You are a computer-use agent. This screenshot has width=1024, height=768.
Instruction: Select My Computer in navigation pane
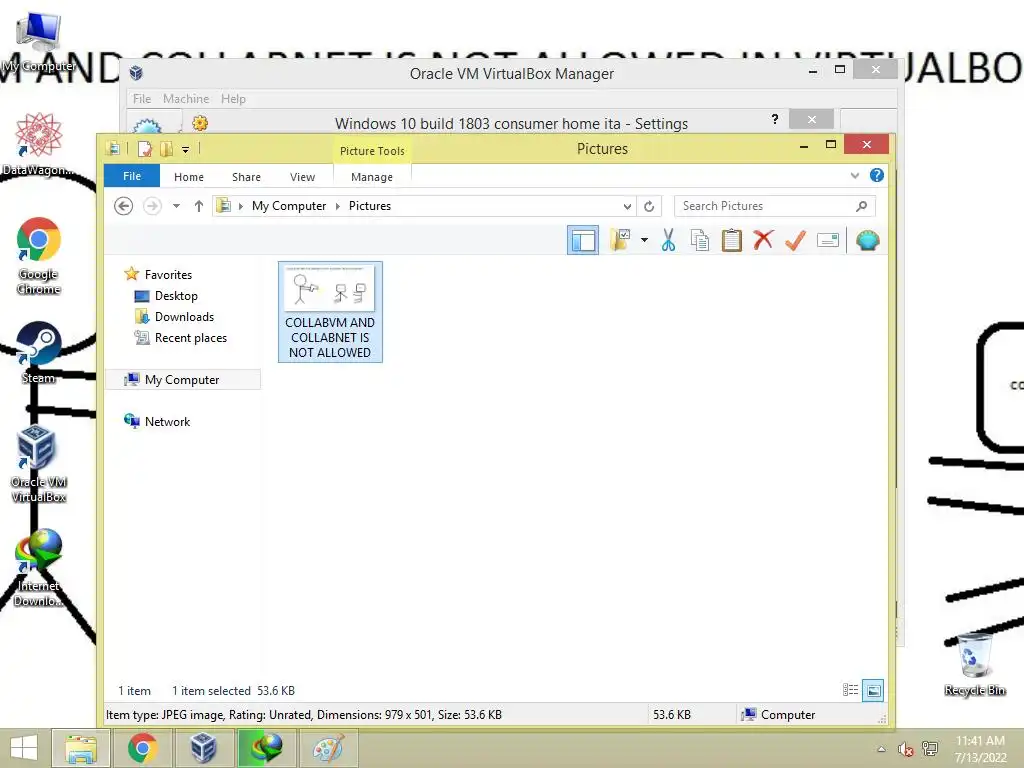[x=183, y=379]
